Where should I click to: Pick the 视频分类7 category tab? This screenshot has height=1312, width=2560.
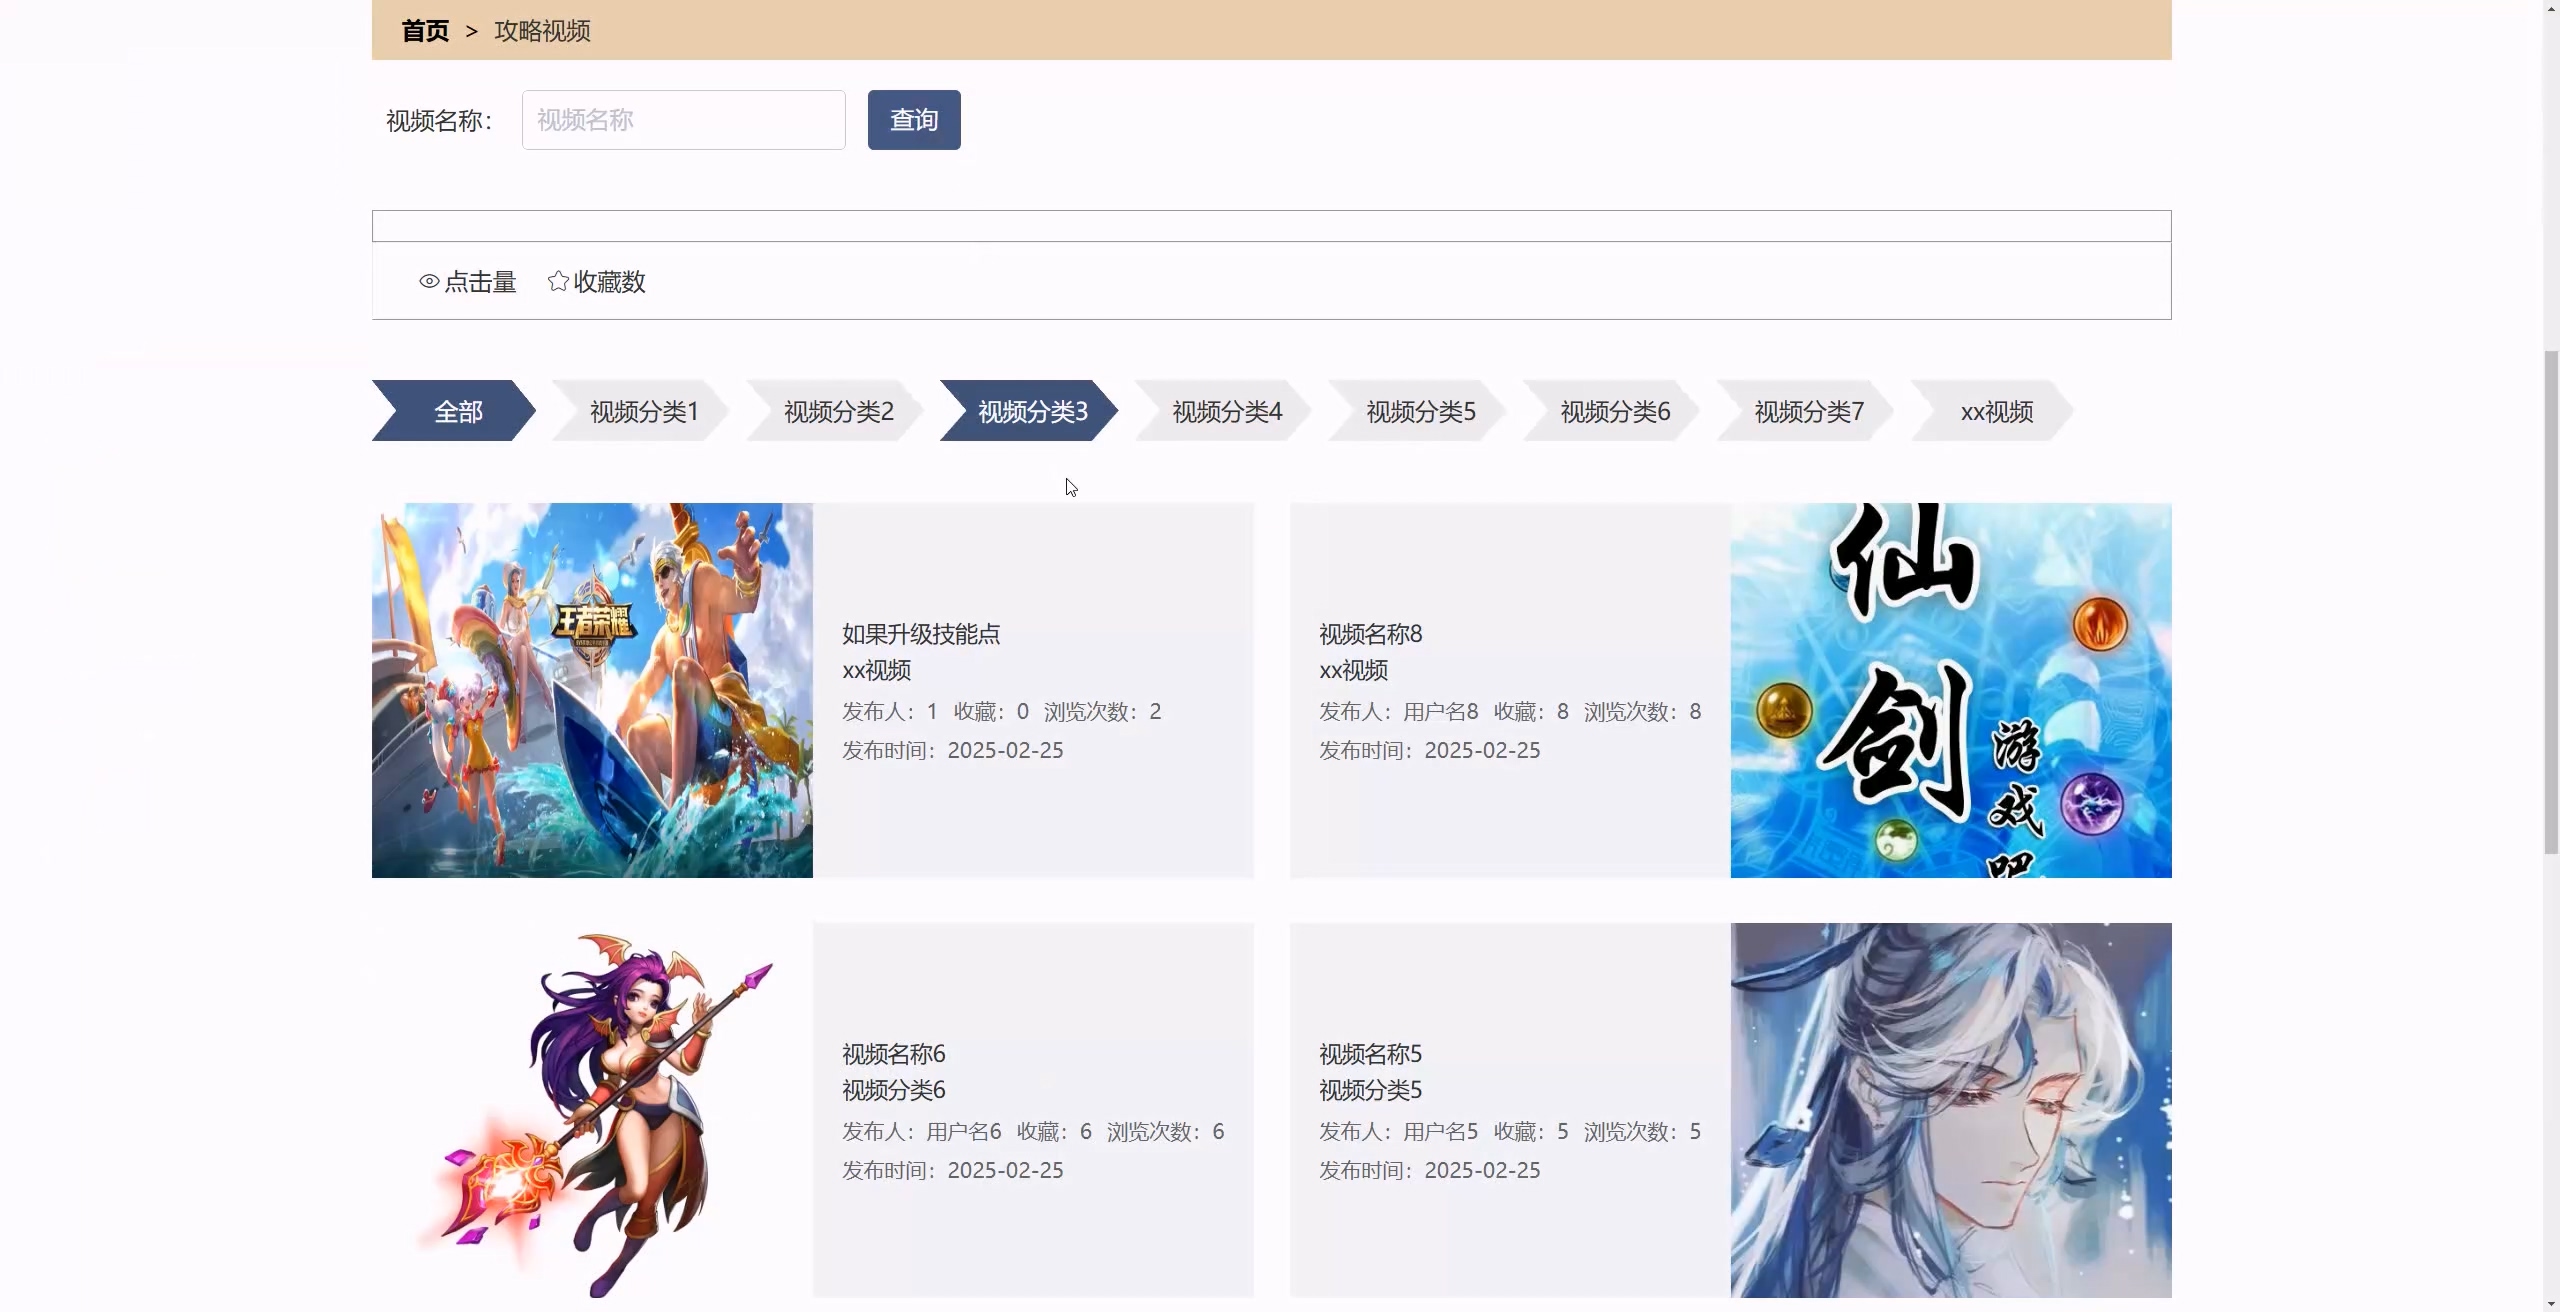tap(1807, 411)
